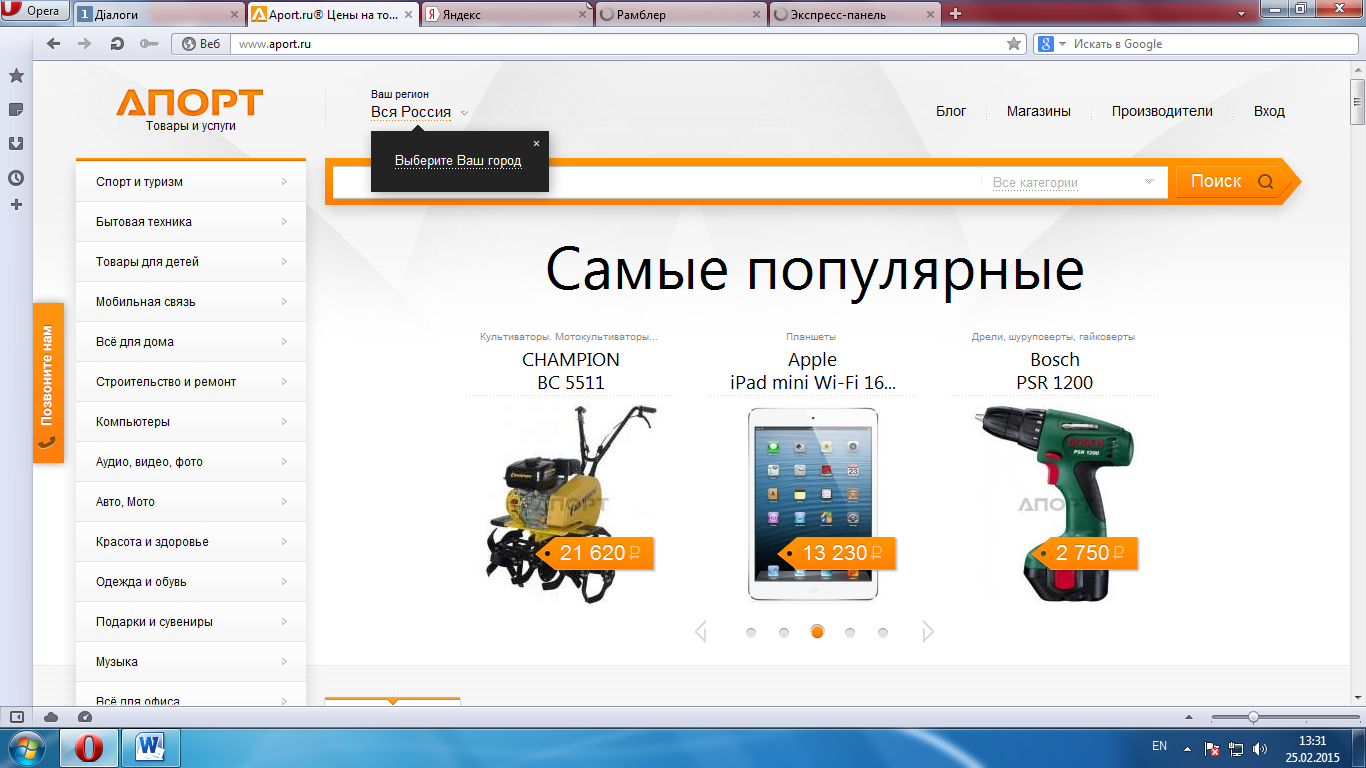
Task: Open the Все категории dropdown
Action: pos(1073,182)
